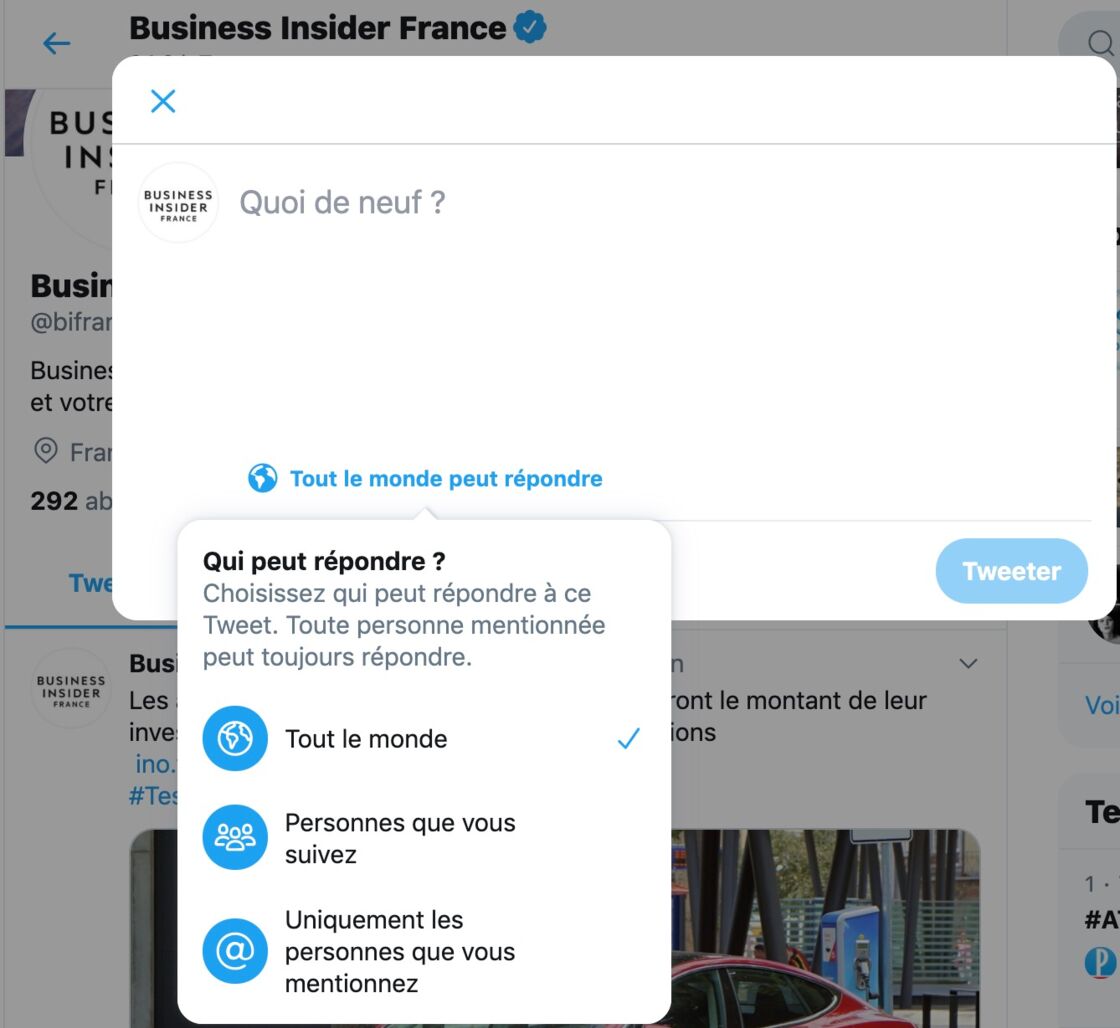
Task: Select "Personnes que vous suivez" option
Action: (424, 838)
